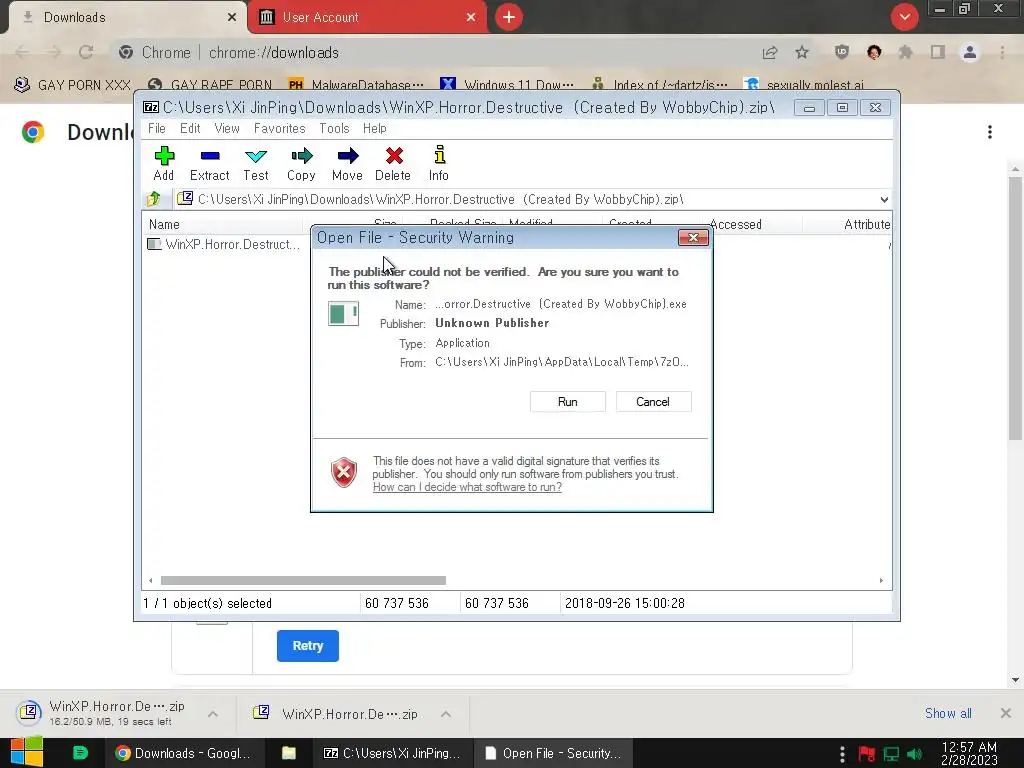Open the Edit menu in 7-Zip

point(190,129)
